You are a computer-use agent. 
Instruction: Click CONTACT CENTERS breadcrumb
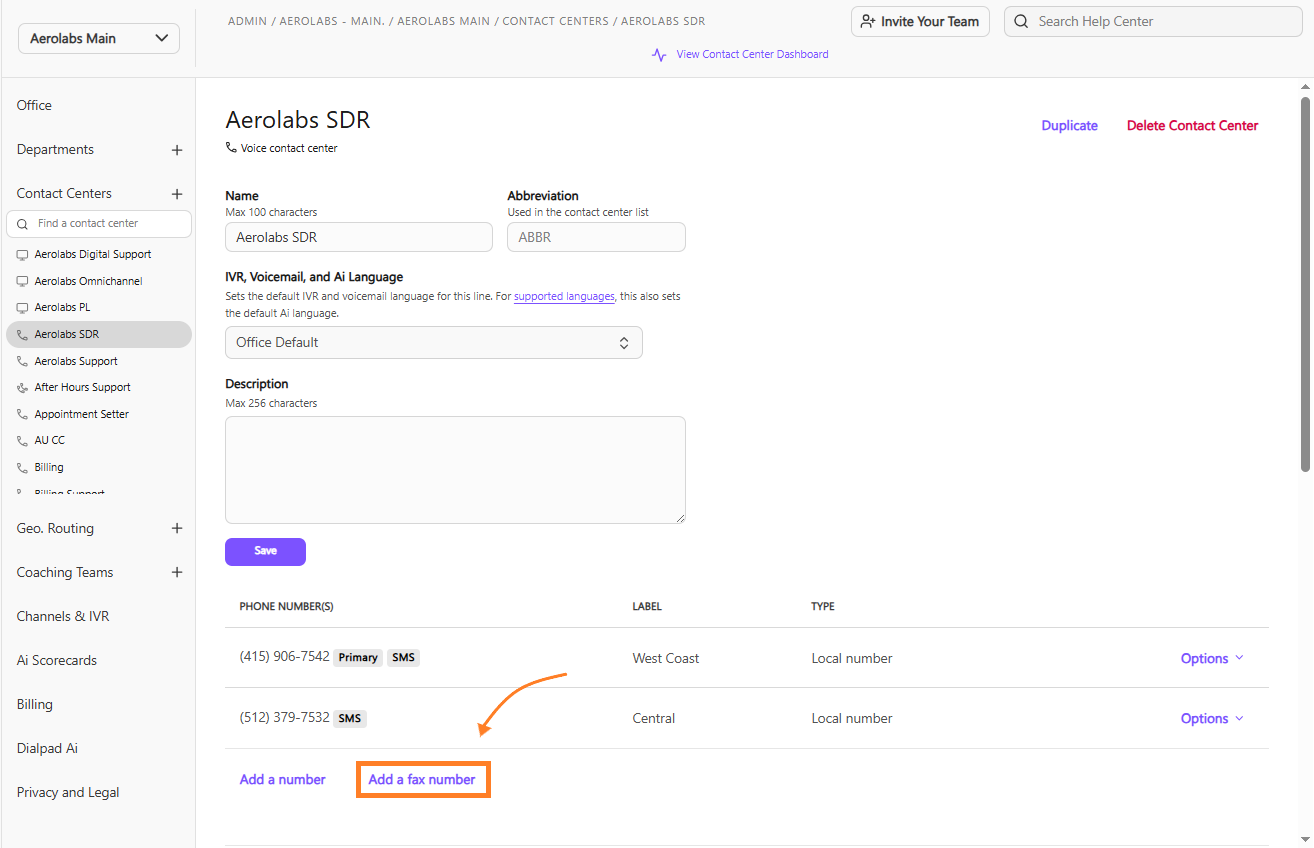click(556, 21)
